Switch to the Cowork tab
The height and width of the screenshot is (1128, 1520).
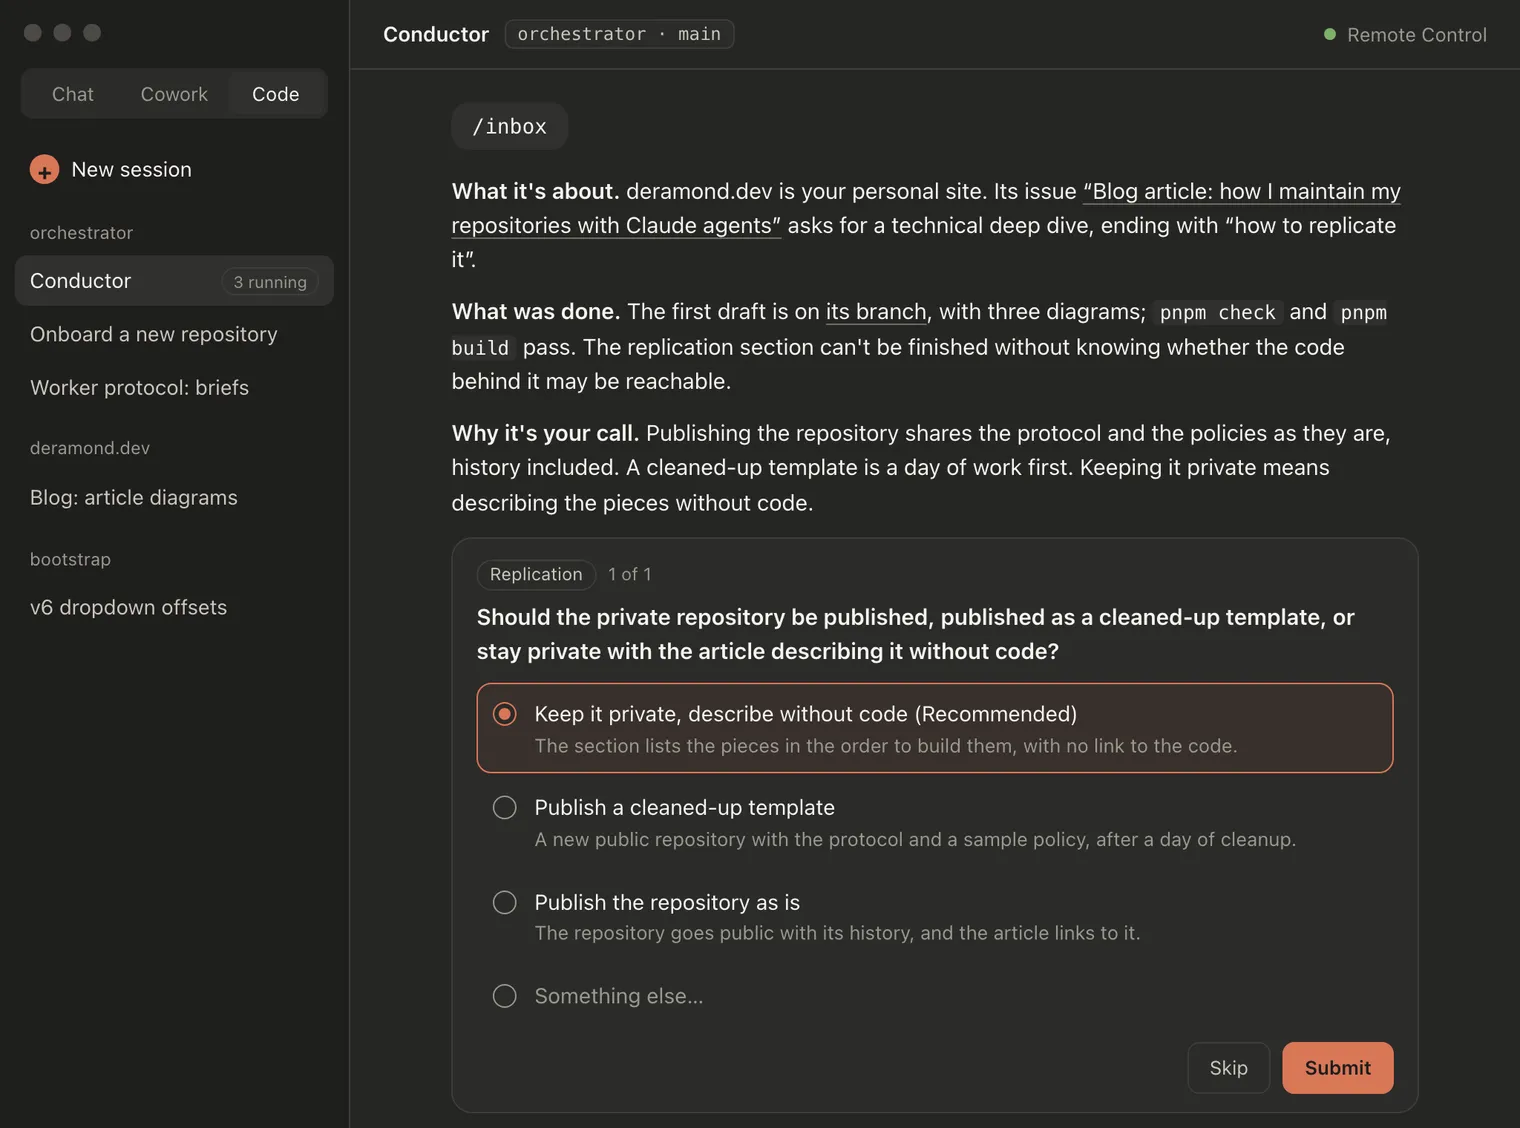(174, 94)
